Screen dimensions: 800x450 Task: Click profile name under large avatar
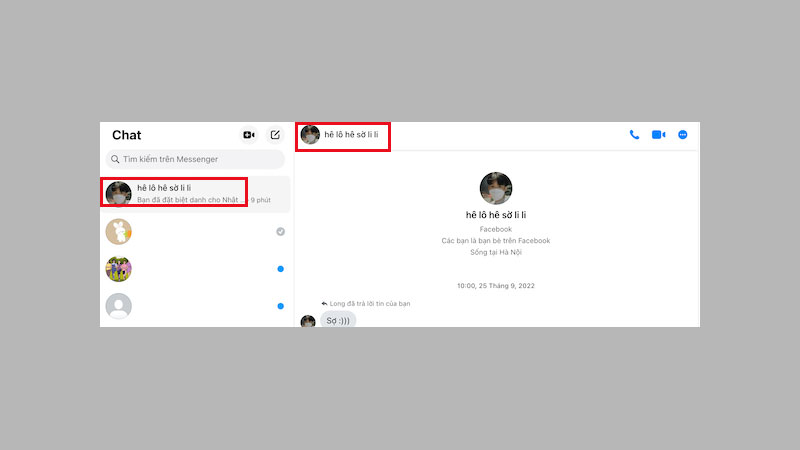tap(496, 215)
